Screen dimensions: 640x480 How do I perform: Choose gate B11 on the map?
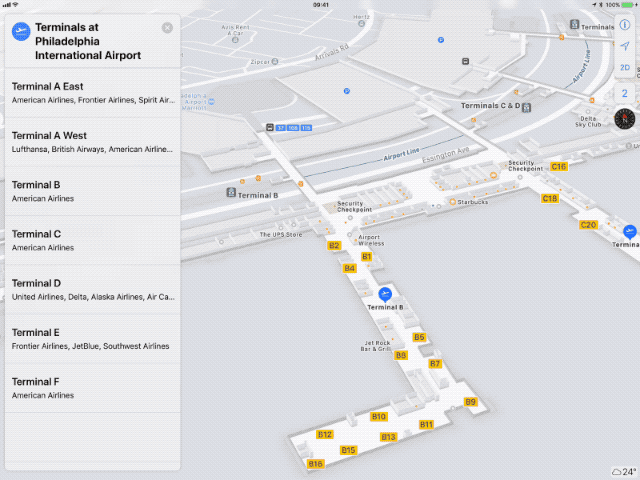[426, 424]
